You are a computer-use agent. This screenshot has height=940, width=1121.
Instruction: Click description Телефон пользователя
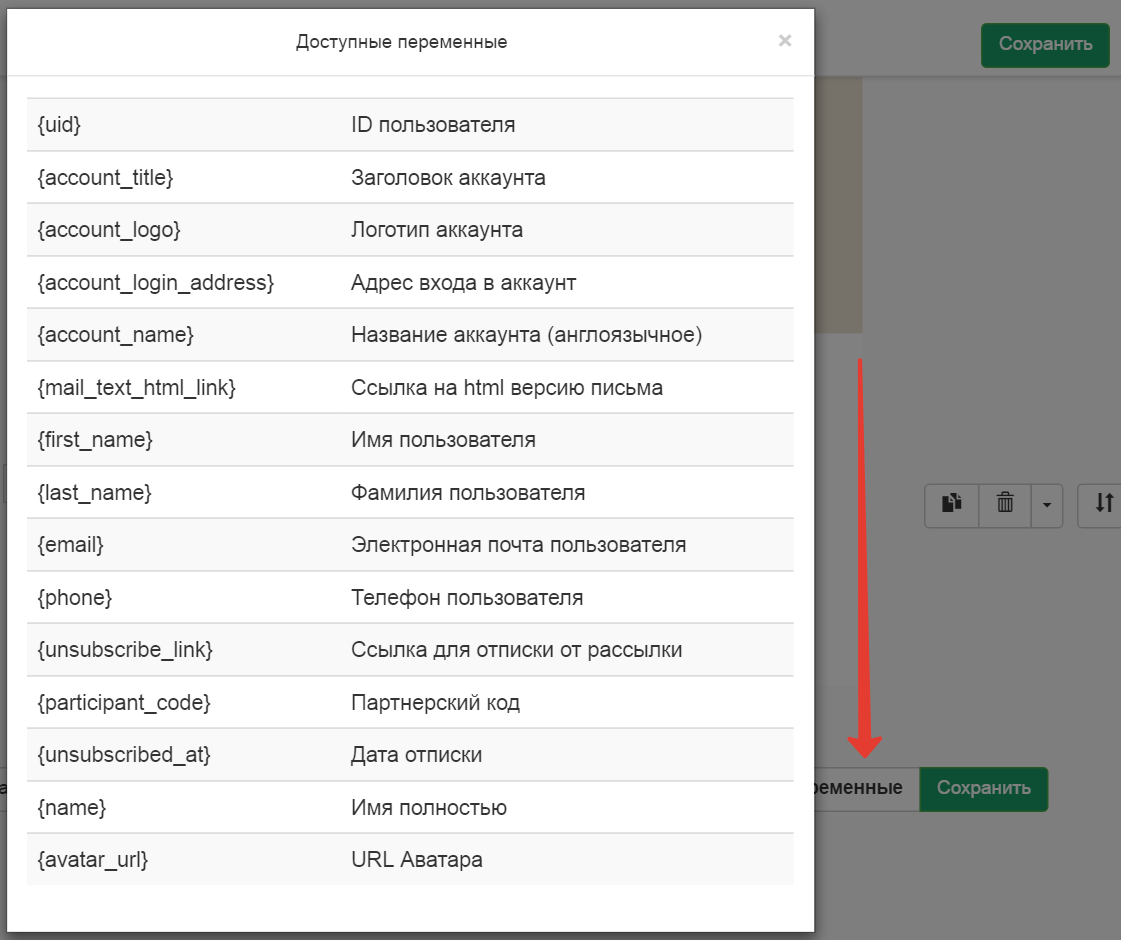(x=467, y=598)
